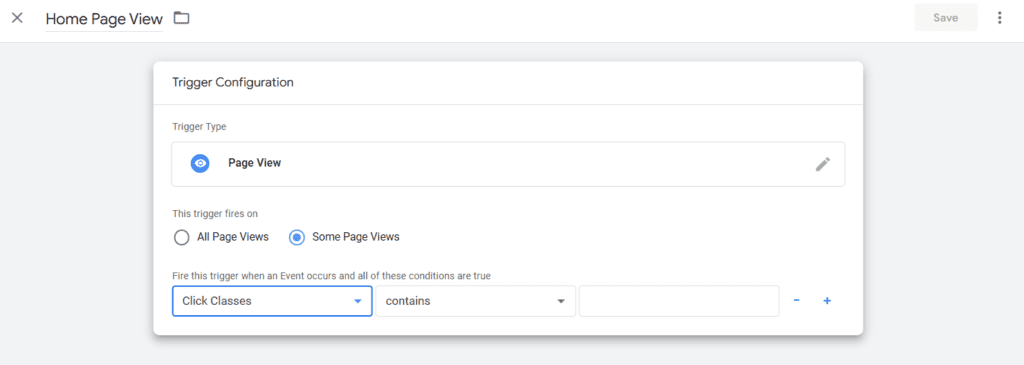
Task: Click the Home Page View trigger name field
Action: (x=104, y=19)
